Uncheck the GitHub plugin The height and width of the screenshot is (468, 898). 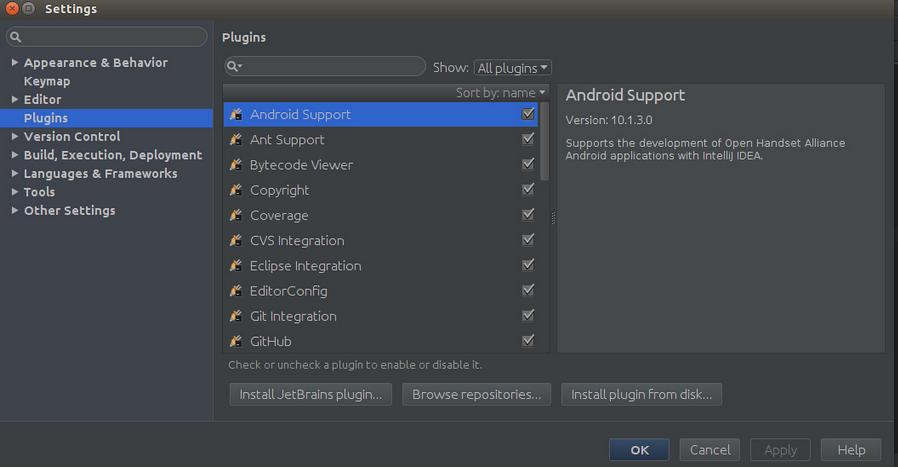pyautogui.click(x=528, y=341)
